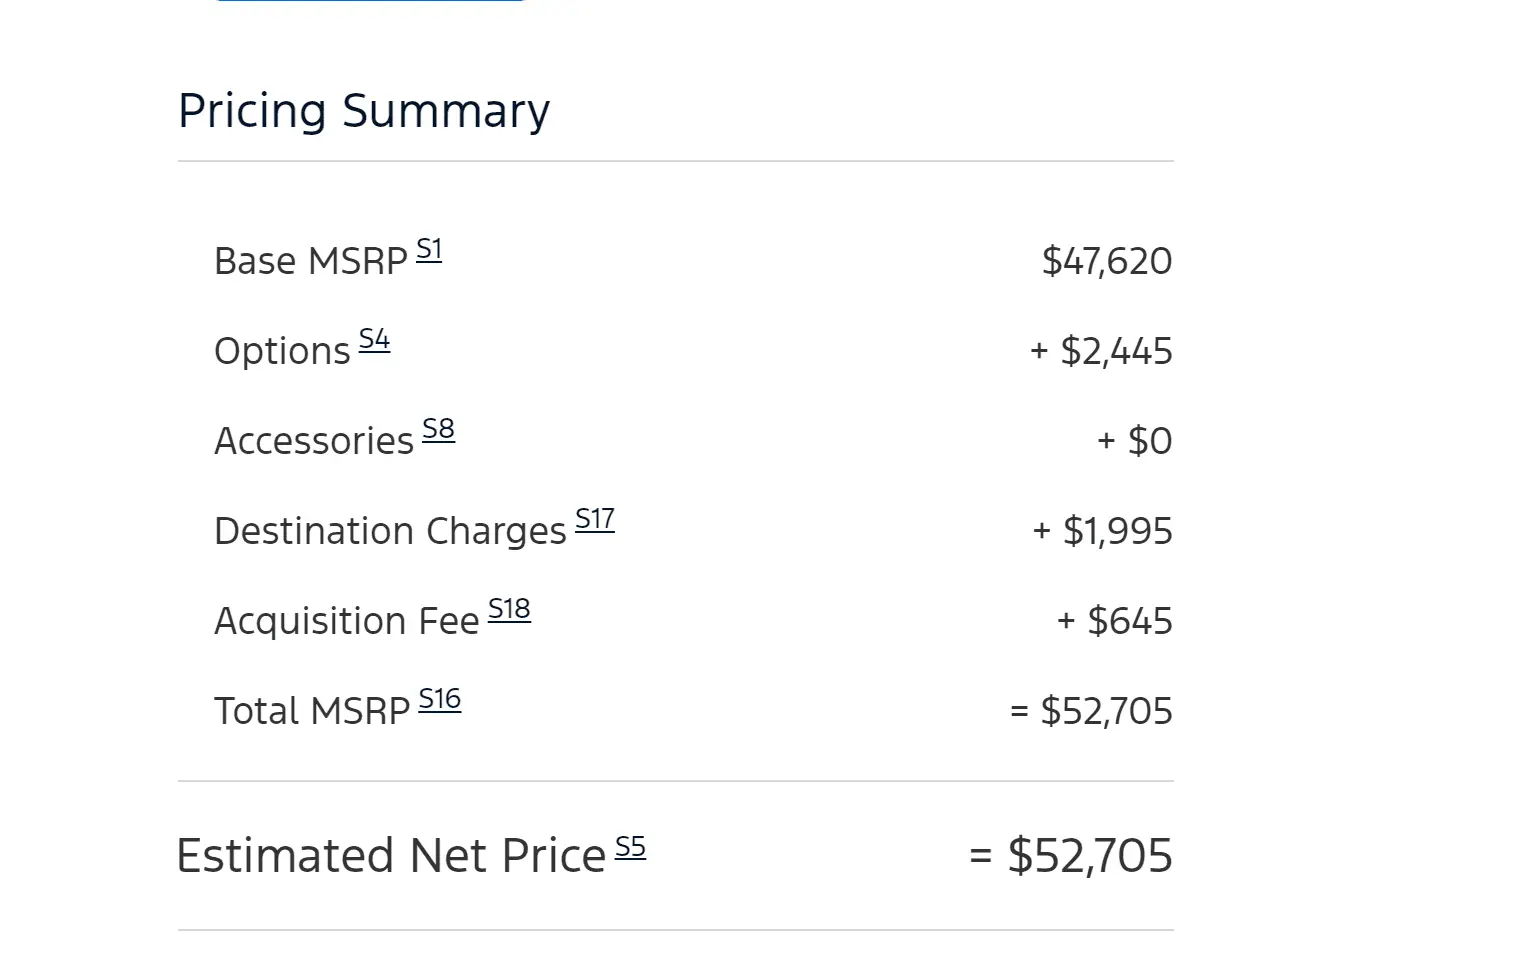Click the S16 footnote beside Total MSRP
This screenshot has height=957, width=1529.
click(x=440, y=699)
